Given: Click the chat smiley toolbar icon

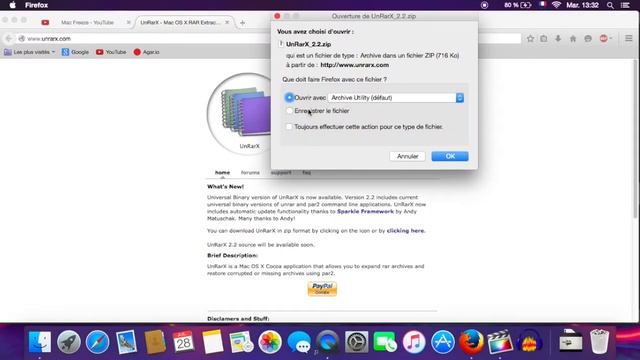Looking at the screenshot, I should point(588,38).
